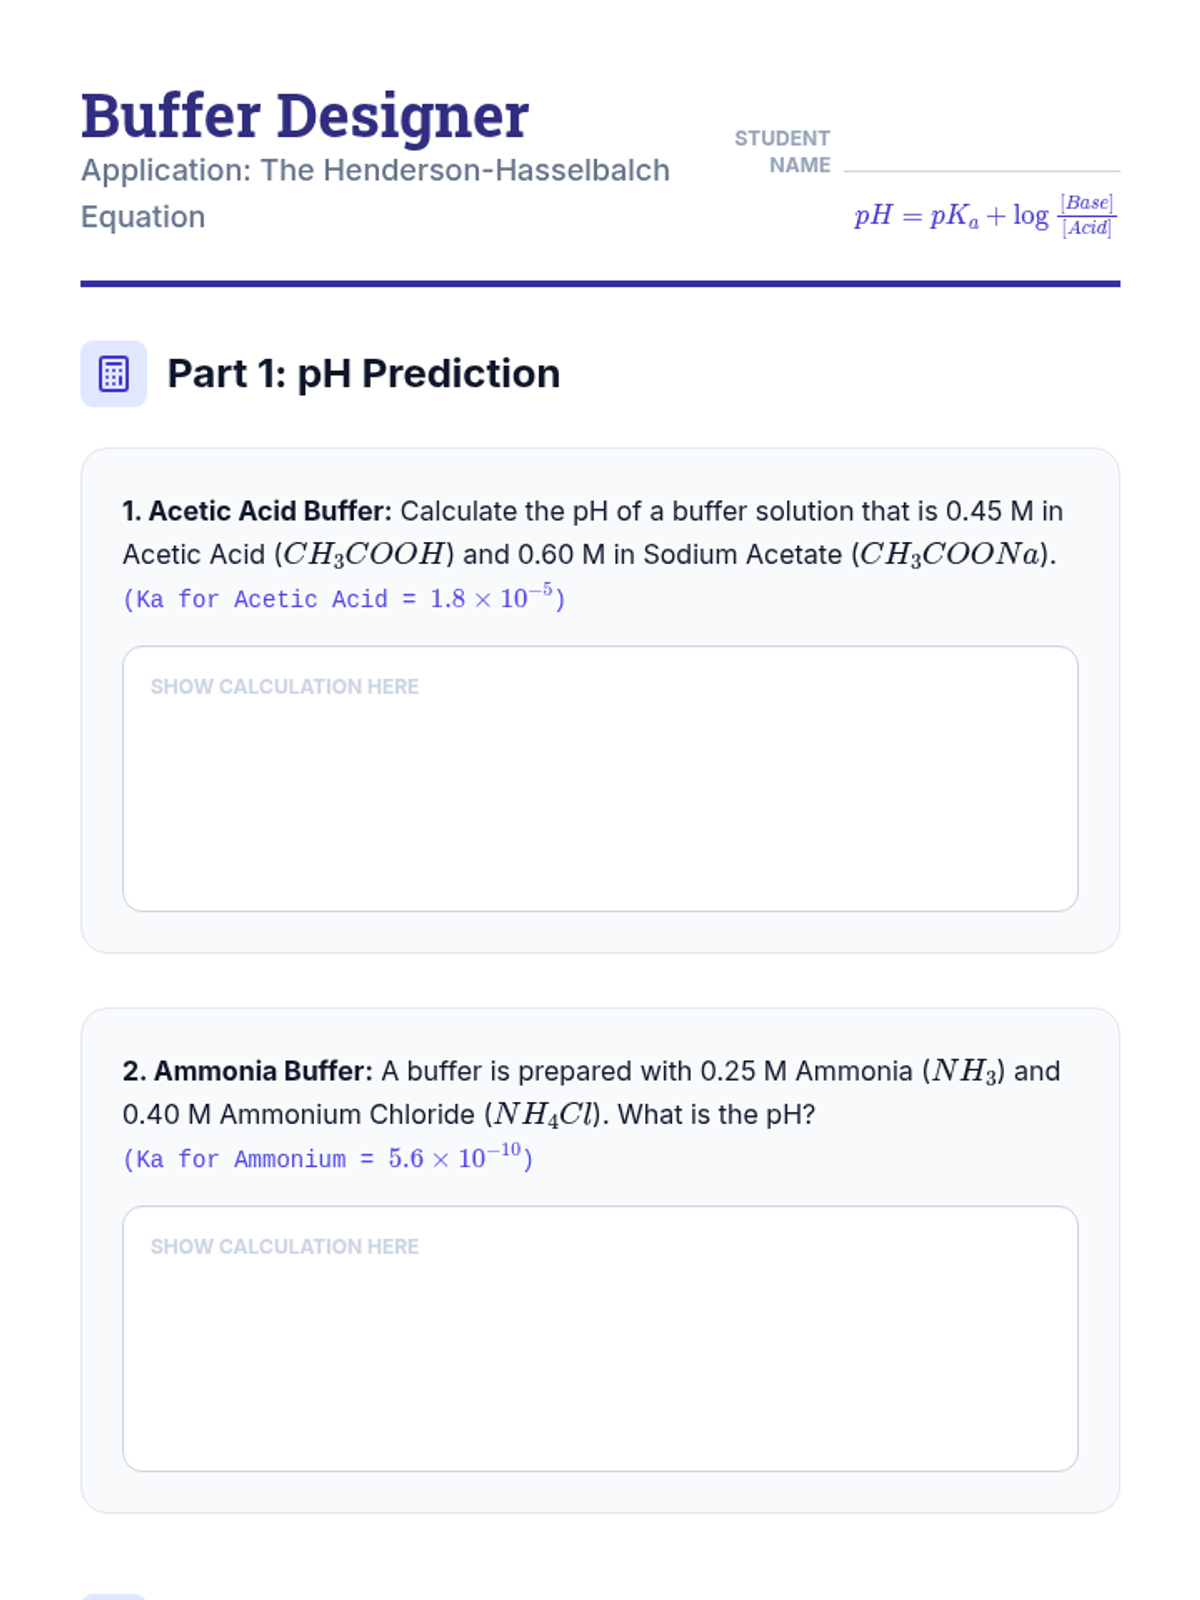Image resolution: width=1200 pixels, height=1600 pixels.
Task: Click the partially visible icon below question 2
Action: point(113,1596)
